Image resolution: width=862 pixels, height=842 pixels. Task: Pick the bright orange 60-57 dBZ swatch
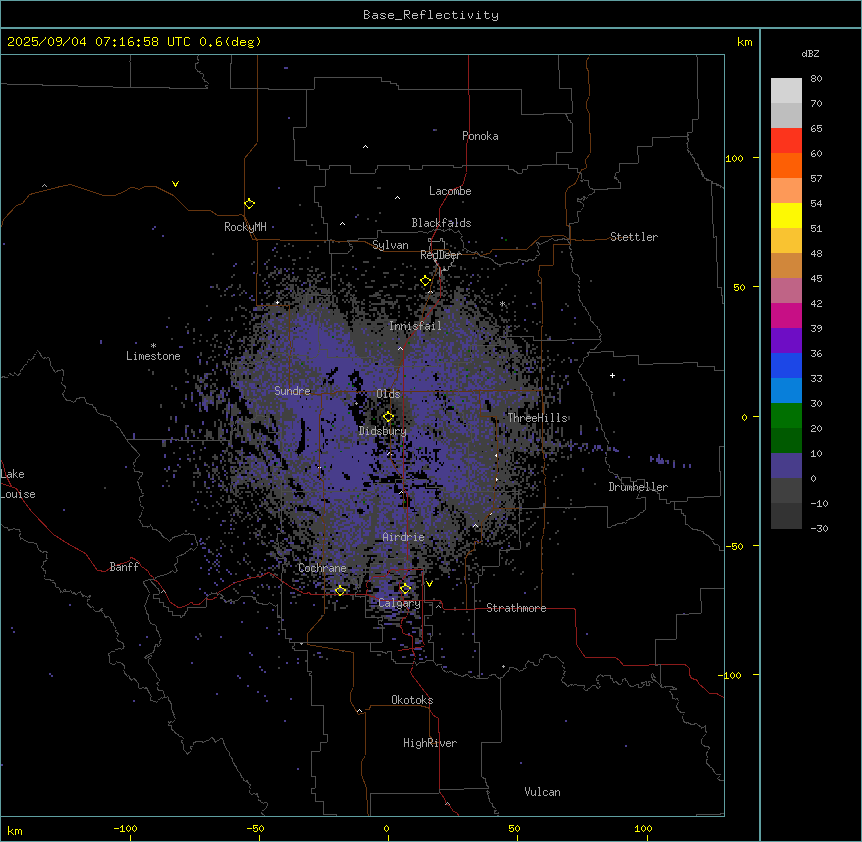pos(786,165)
